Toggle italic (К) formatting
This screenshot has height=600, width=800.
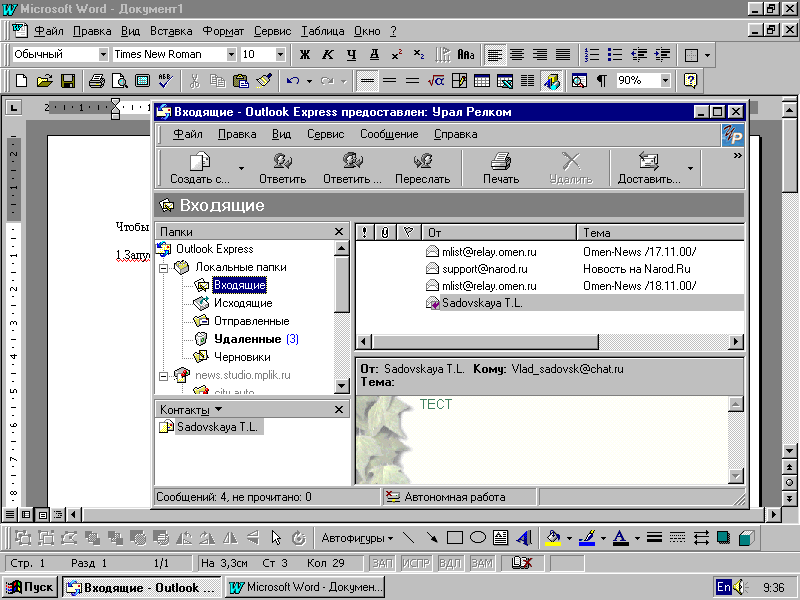click(x=328, y=54)
